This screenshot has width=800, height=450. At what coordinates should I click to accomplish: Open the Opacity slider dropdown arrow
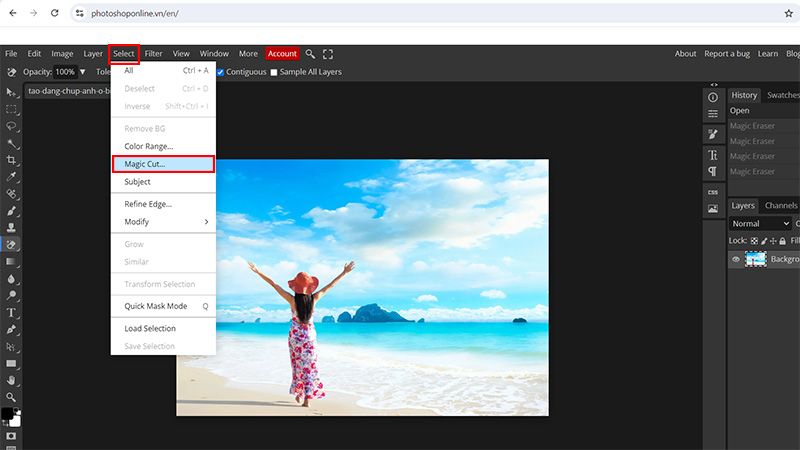(x=83, y=72)
